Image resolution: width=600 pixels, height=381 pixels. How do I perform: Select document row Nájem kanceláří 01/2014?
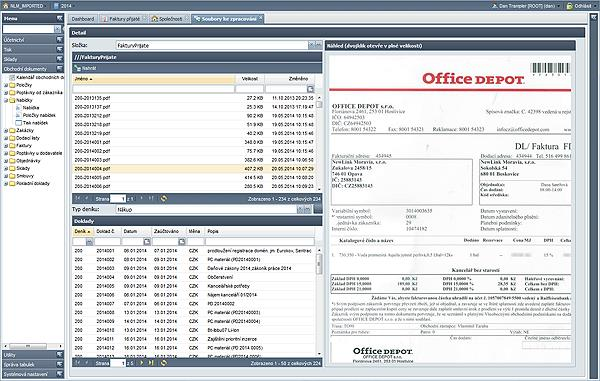[193, 295]
